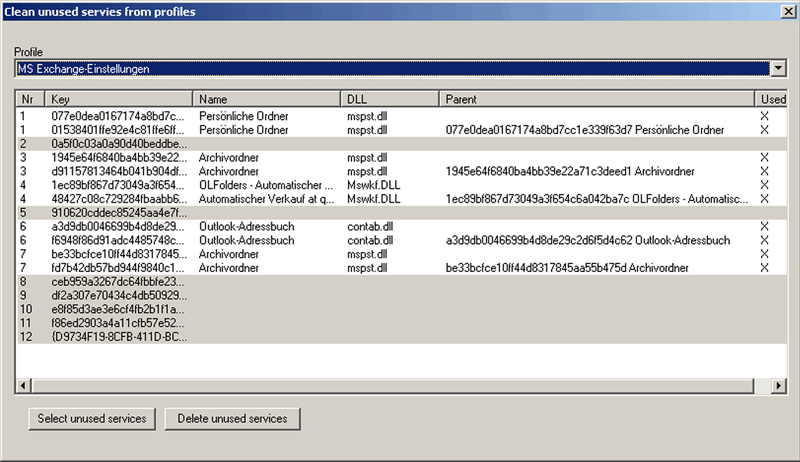Click horizontal scrollbar right arrow
Screen dimensions: 800x462
(x=779, y=386)
